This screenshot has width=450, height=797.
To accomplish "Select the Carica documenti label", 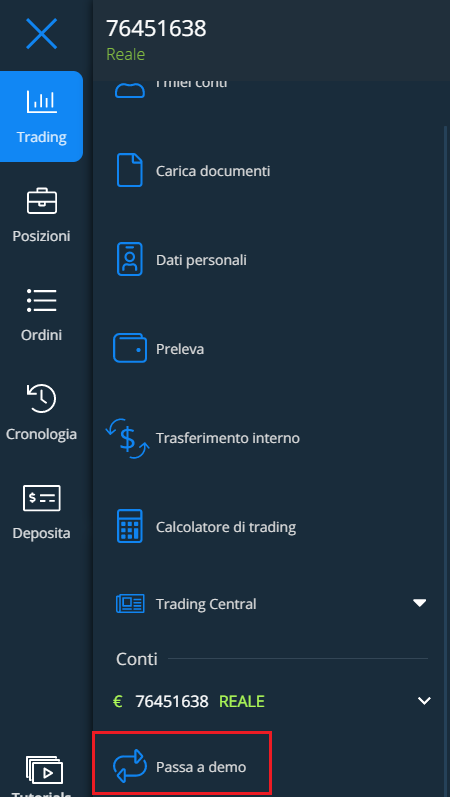I will click(x=213, y=171).
